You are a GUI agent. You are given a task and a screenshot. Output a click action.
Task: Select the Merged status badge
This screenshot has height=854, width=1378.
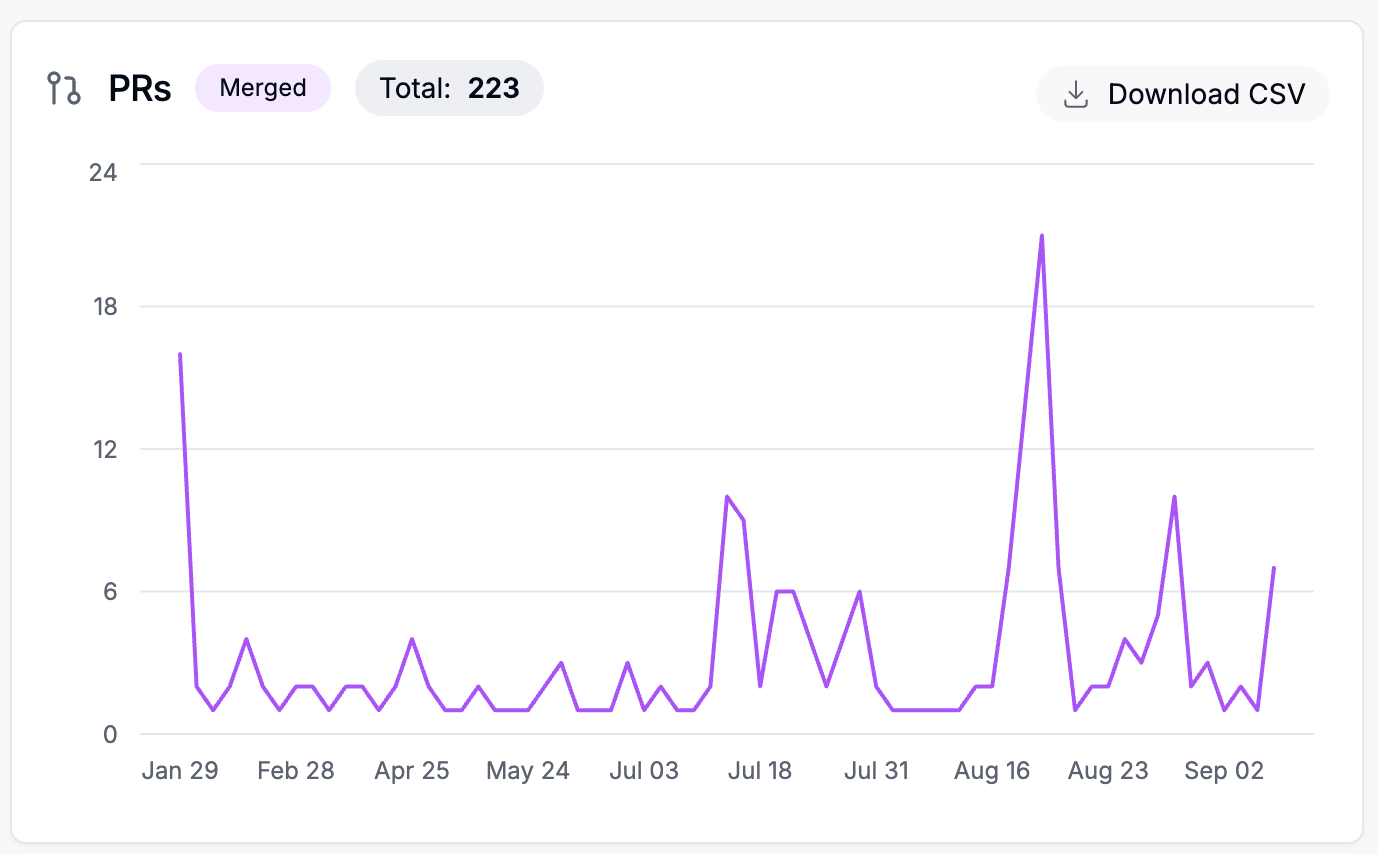coord(263,88)
